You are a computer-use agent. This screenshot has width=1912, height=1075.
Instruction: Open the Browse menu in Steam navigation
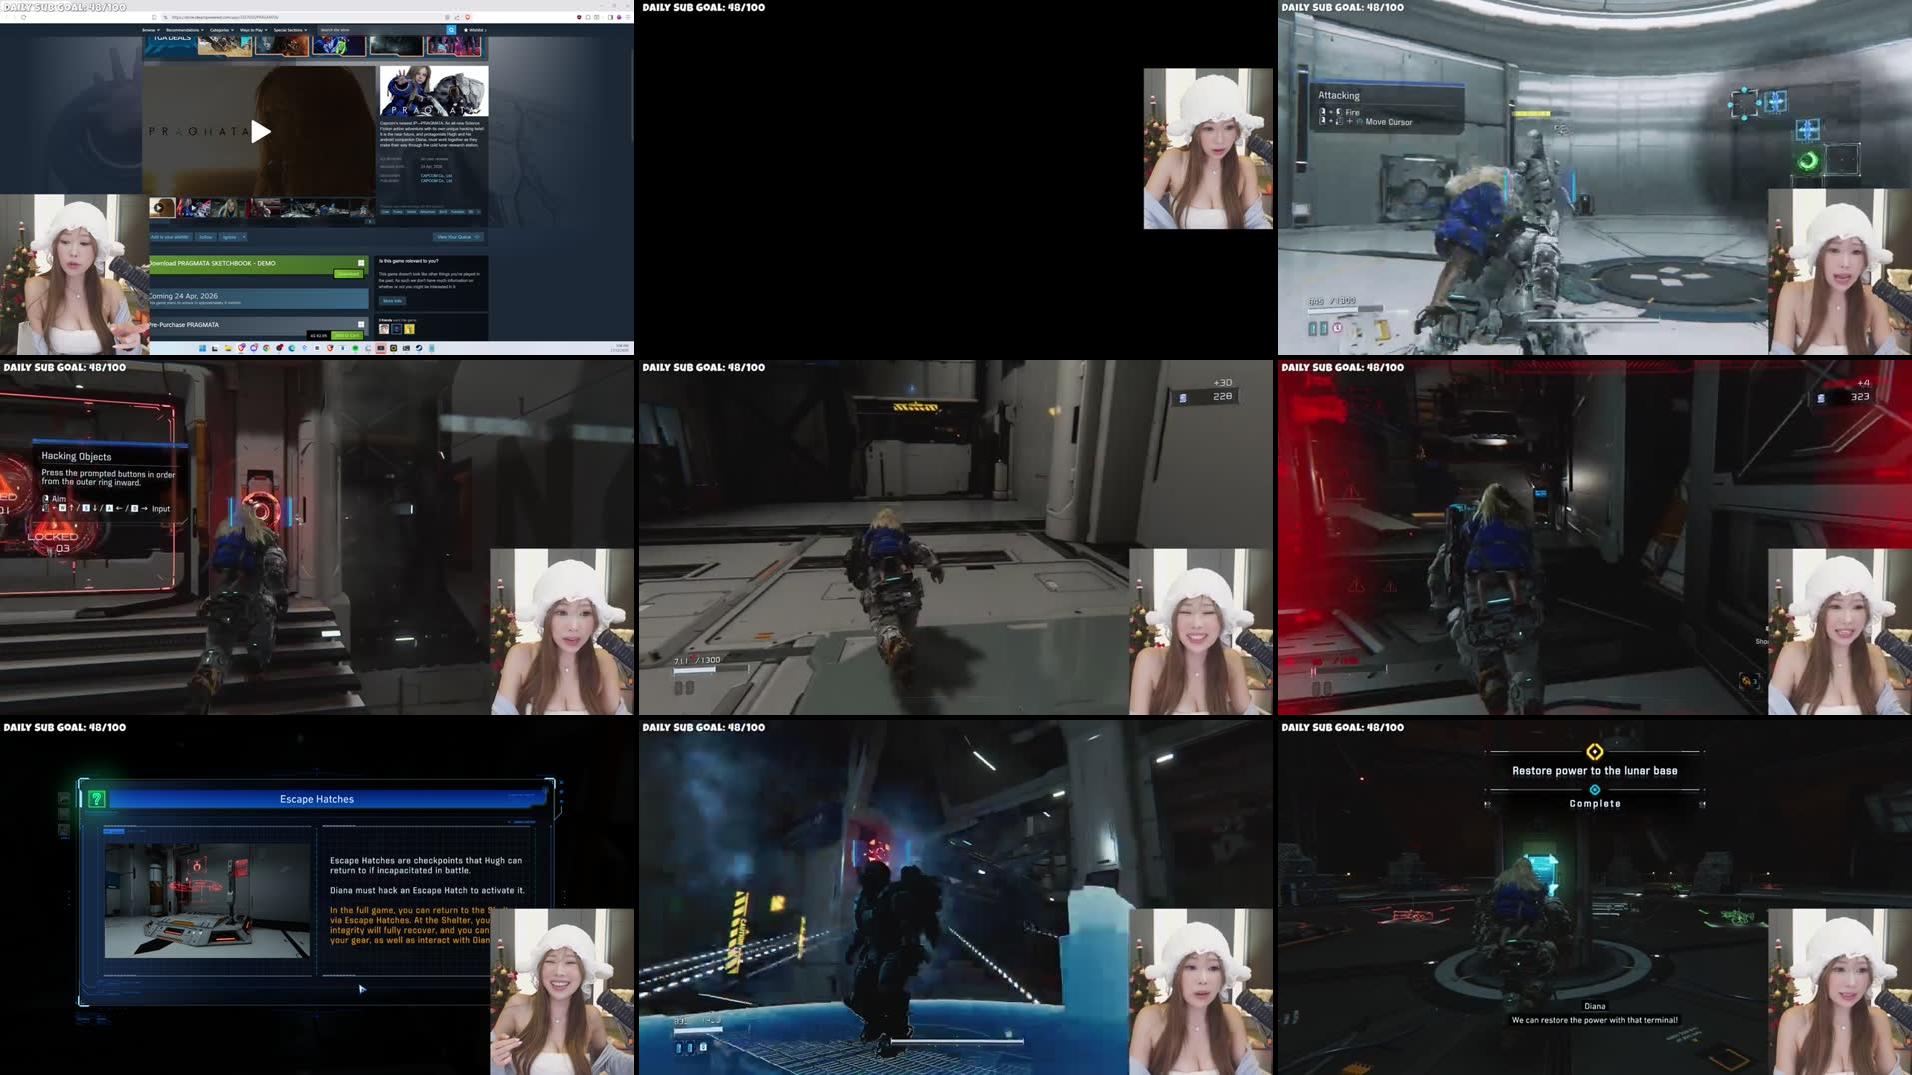(x=150, y=30)
